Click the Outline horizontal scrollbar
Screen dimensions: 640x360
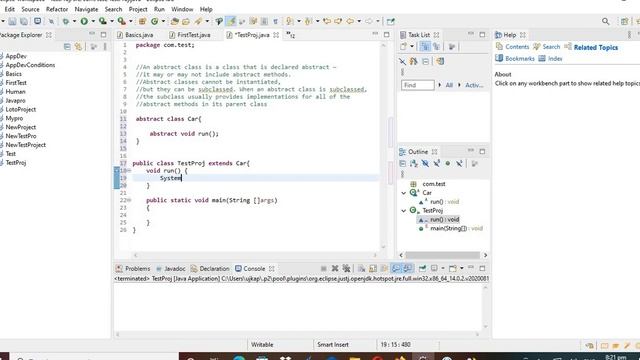[442, 255]
